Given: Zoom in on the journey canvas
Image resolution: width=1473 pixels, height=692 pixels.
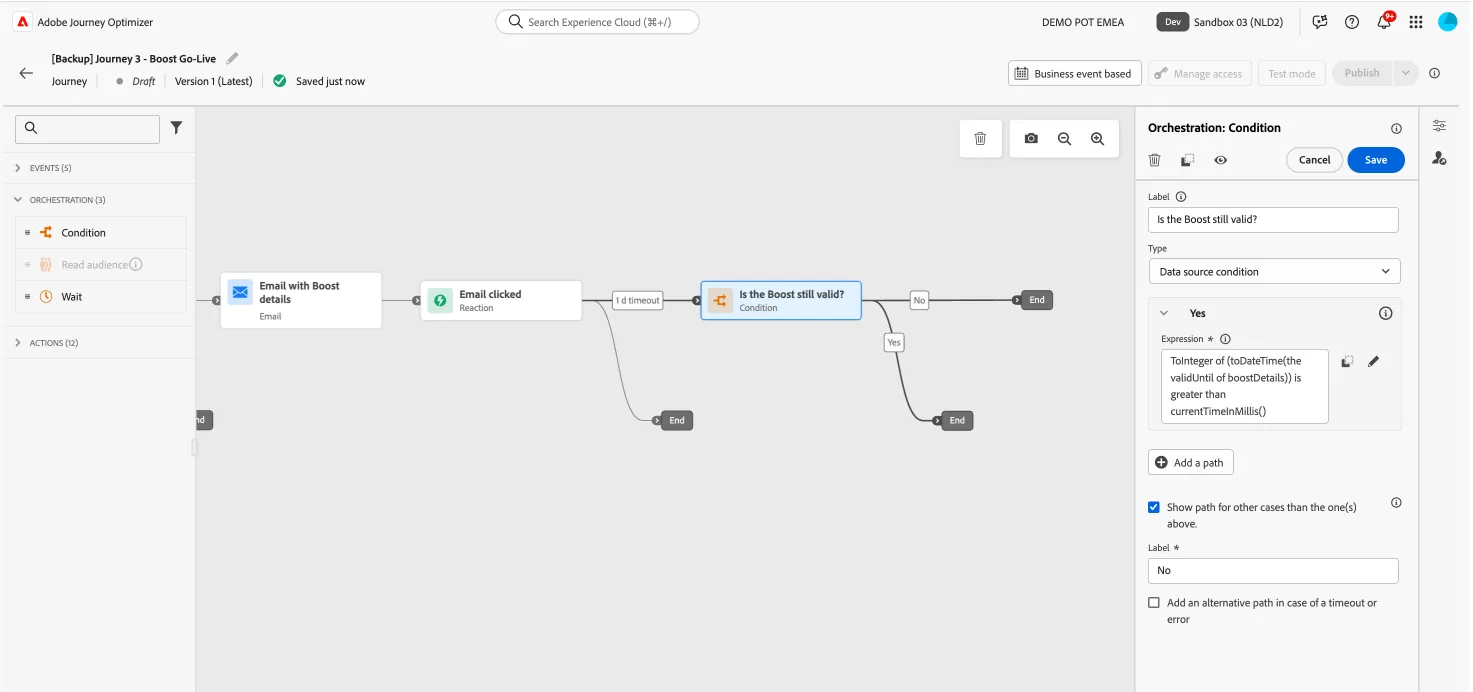Looking at the screenshot, I should pos(1097,139).
